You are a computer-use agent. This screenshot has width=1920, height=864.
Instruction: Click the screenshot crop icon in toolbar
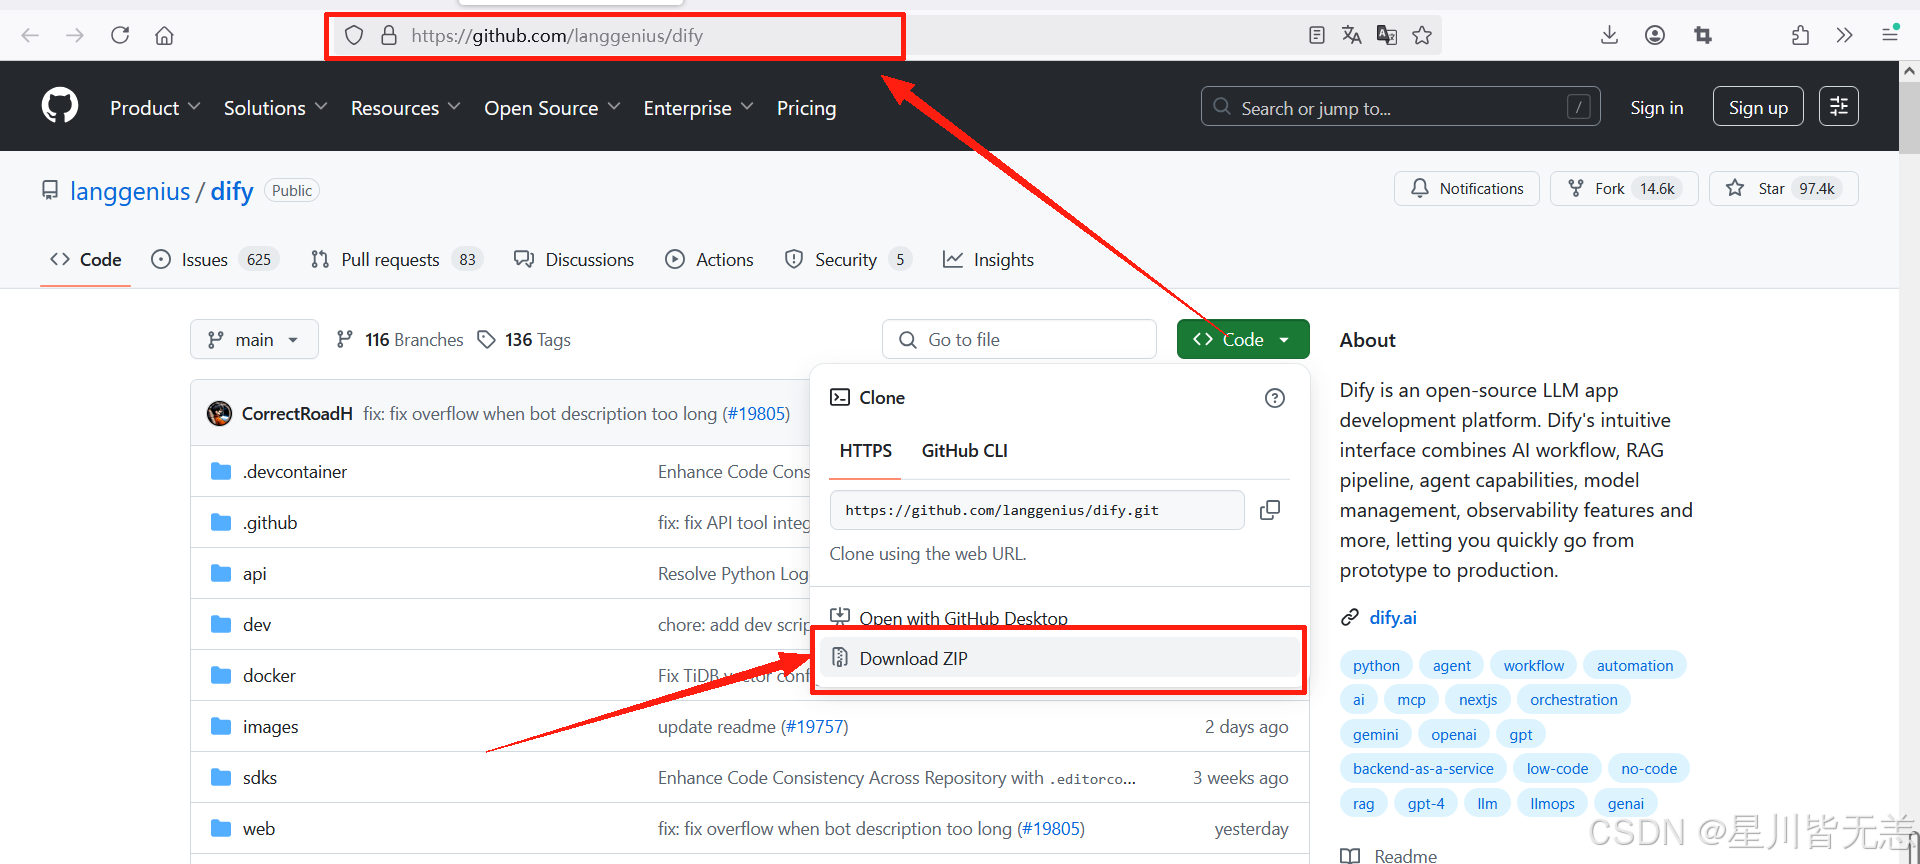point(1703,35)
